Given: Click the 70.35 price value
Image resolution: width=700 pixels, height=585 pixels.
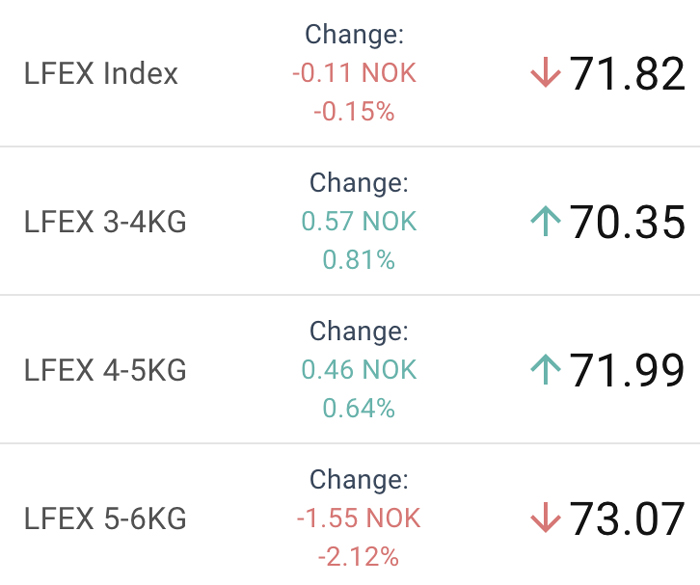Looking at the screenshot, I should tap(627, 222).
